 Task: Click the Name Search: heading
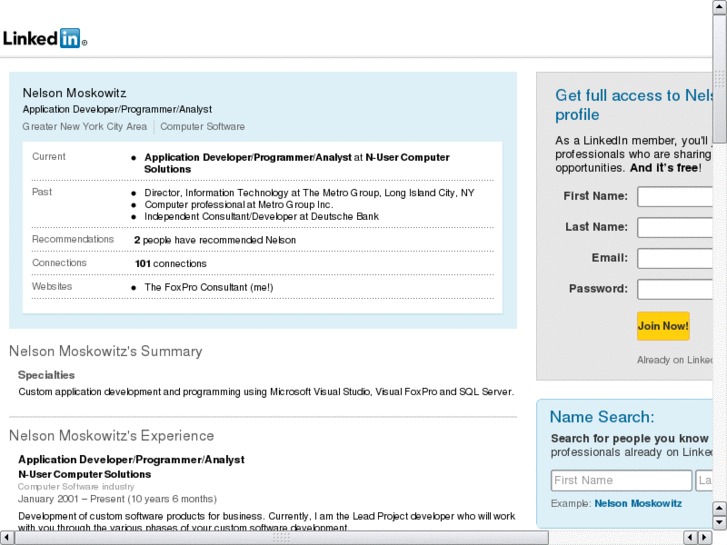(x=602, y=417)
